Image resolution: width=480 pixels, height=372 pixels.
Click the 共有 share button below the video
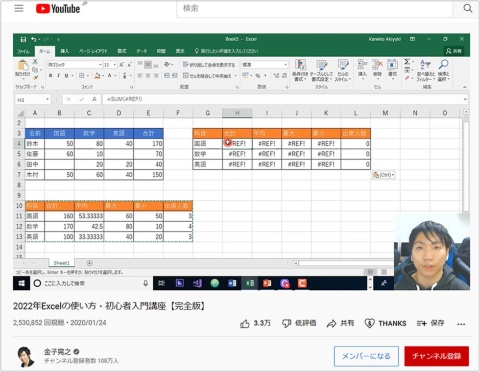340,323
